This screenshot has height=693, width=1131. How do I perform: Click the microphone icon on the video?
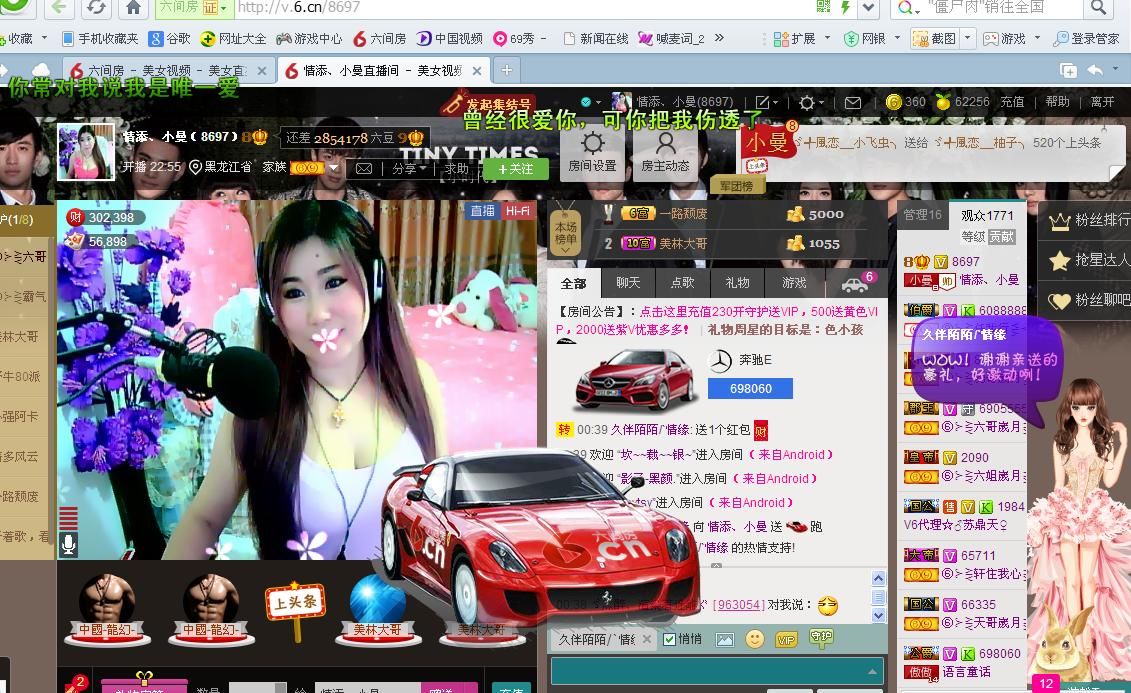tap(68, 544)
